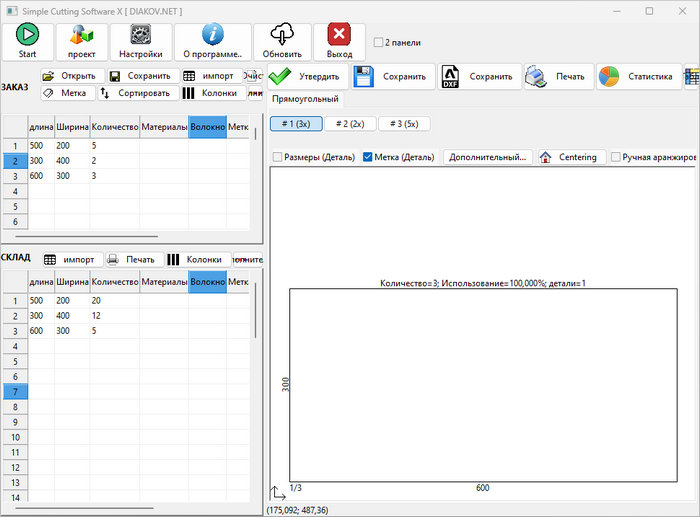Click the Колонки button in СКЛАД toolbar
The height and width of the screenshot is (517, 700).
198,259
